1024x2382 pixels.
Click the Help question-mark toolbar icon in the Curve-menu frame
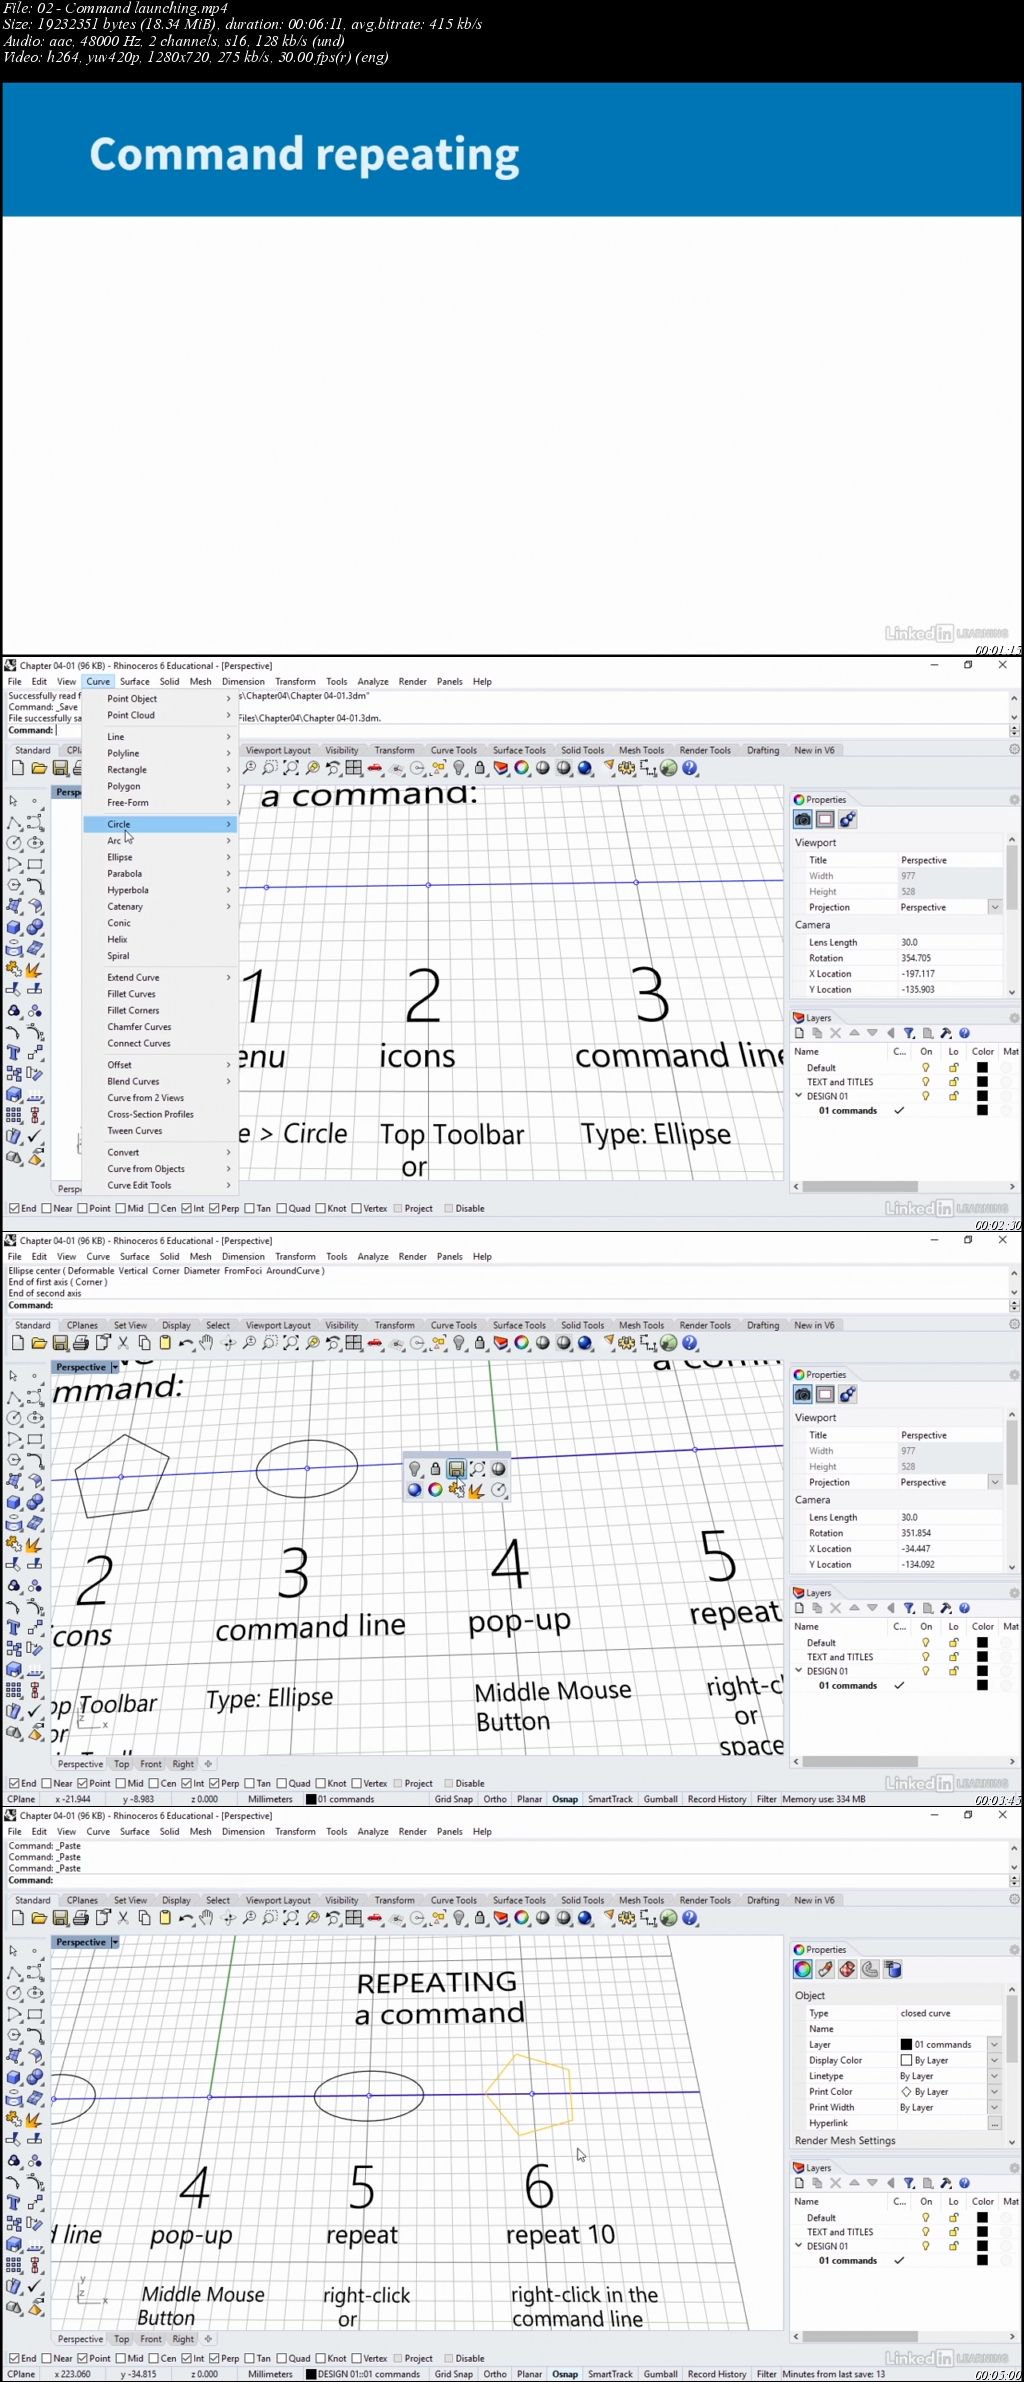pyautogui.click(x=690, y=768)
